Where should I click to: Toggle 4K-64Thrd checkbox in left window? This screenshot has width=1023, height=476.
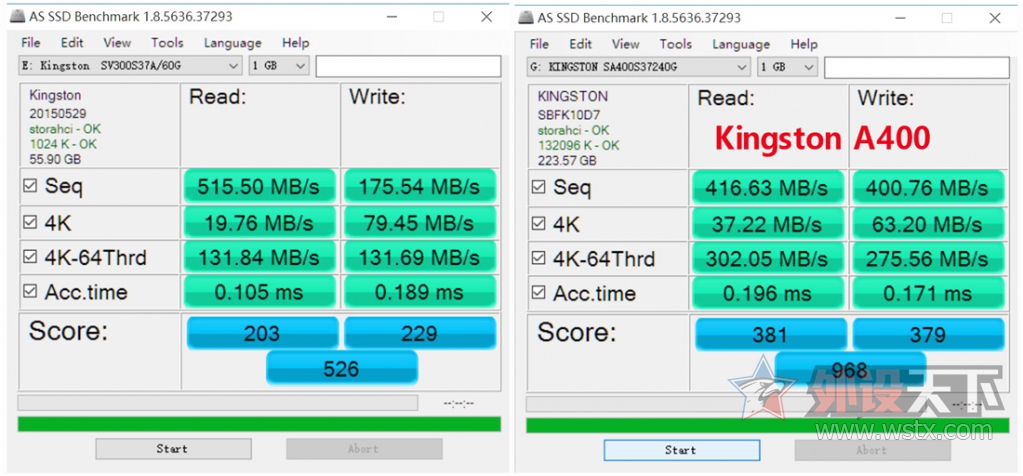click(30, 258)
